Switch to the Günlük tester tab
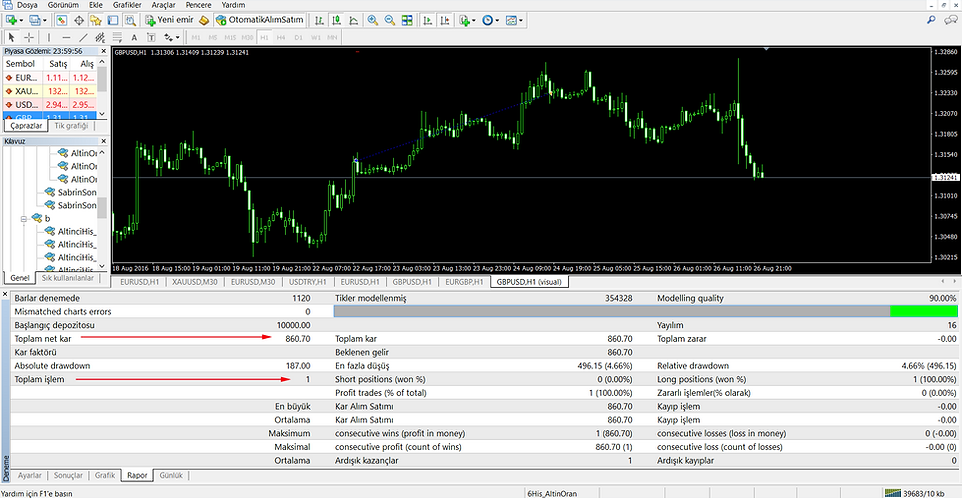 (171, 475)
